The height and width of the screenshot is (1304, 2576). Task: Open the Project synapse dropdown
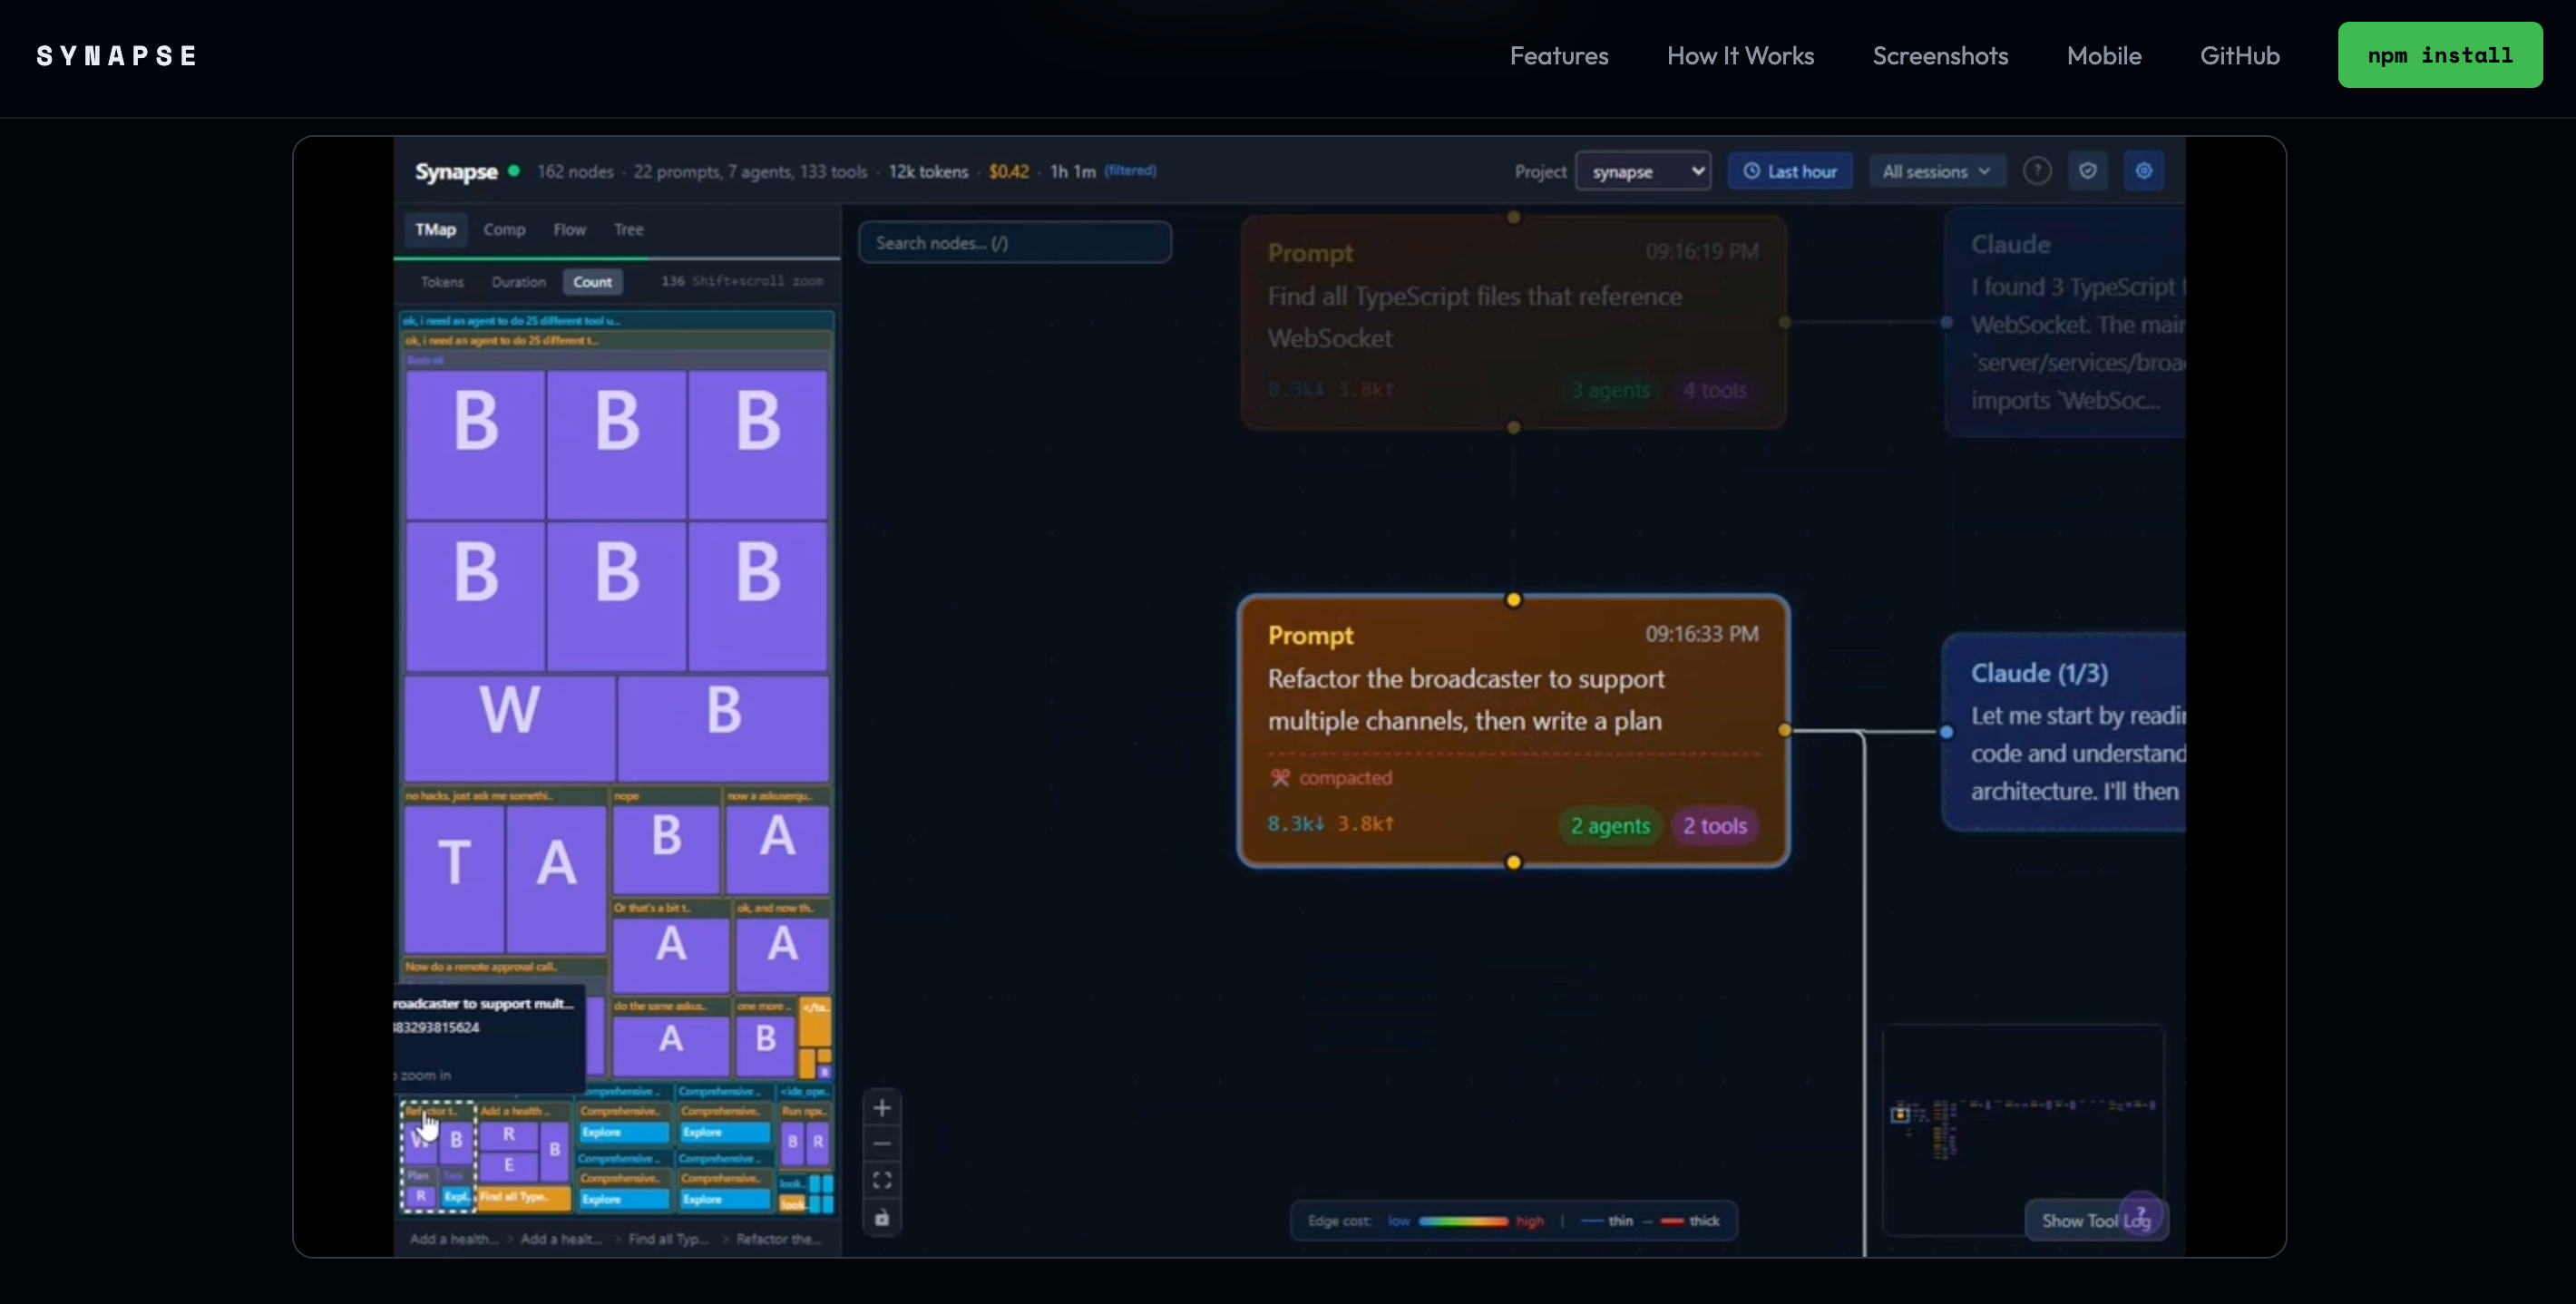pos(1643,171)
